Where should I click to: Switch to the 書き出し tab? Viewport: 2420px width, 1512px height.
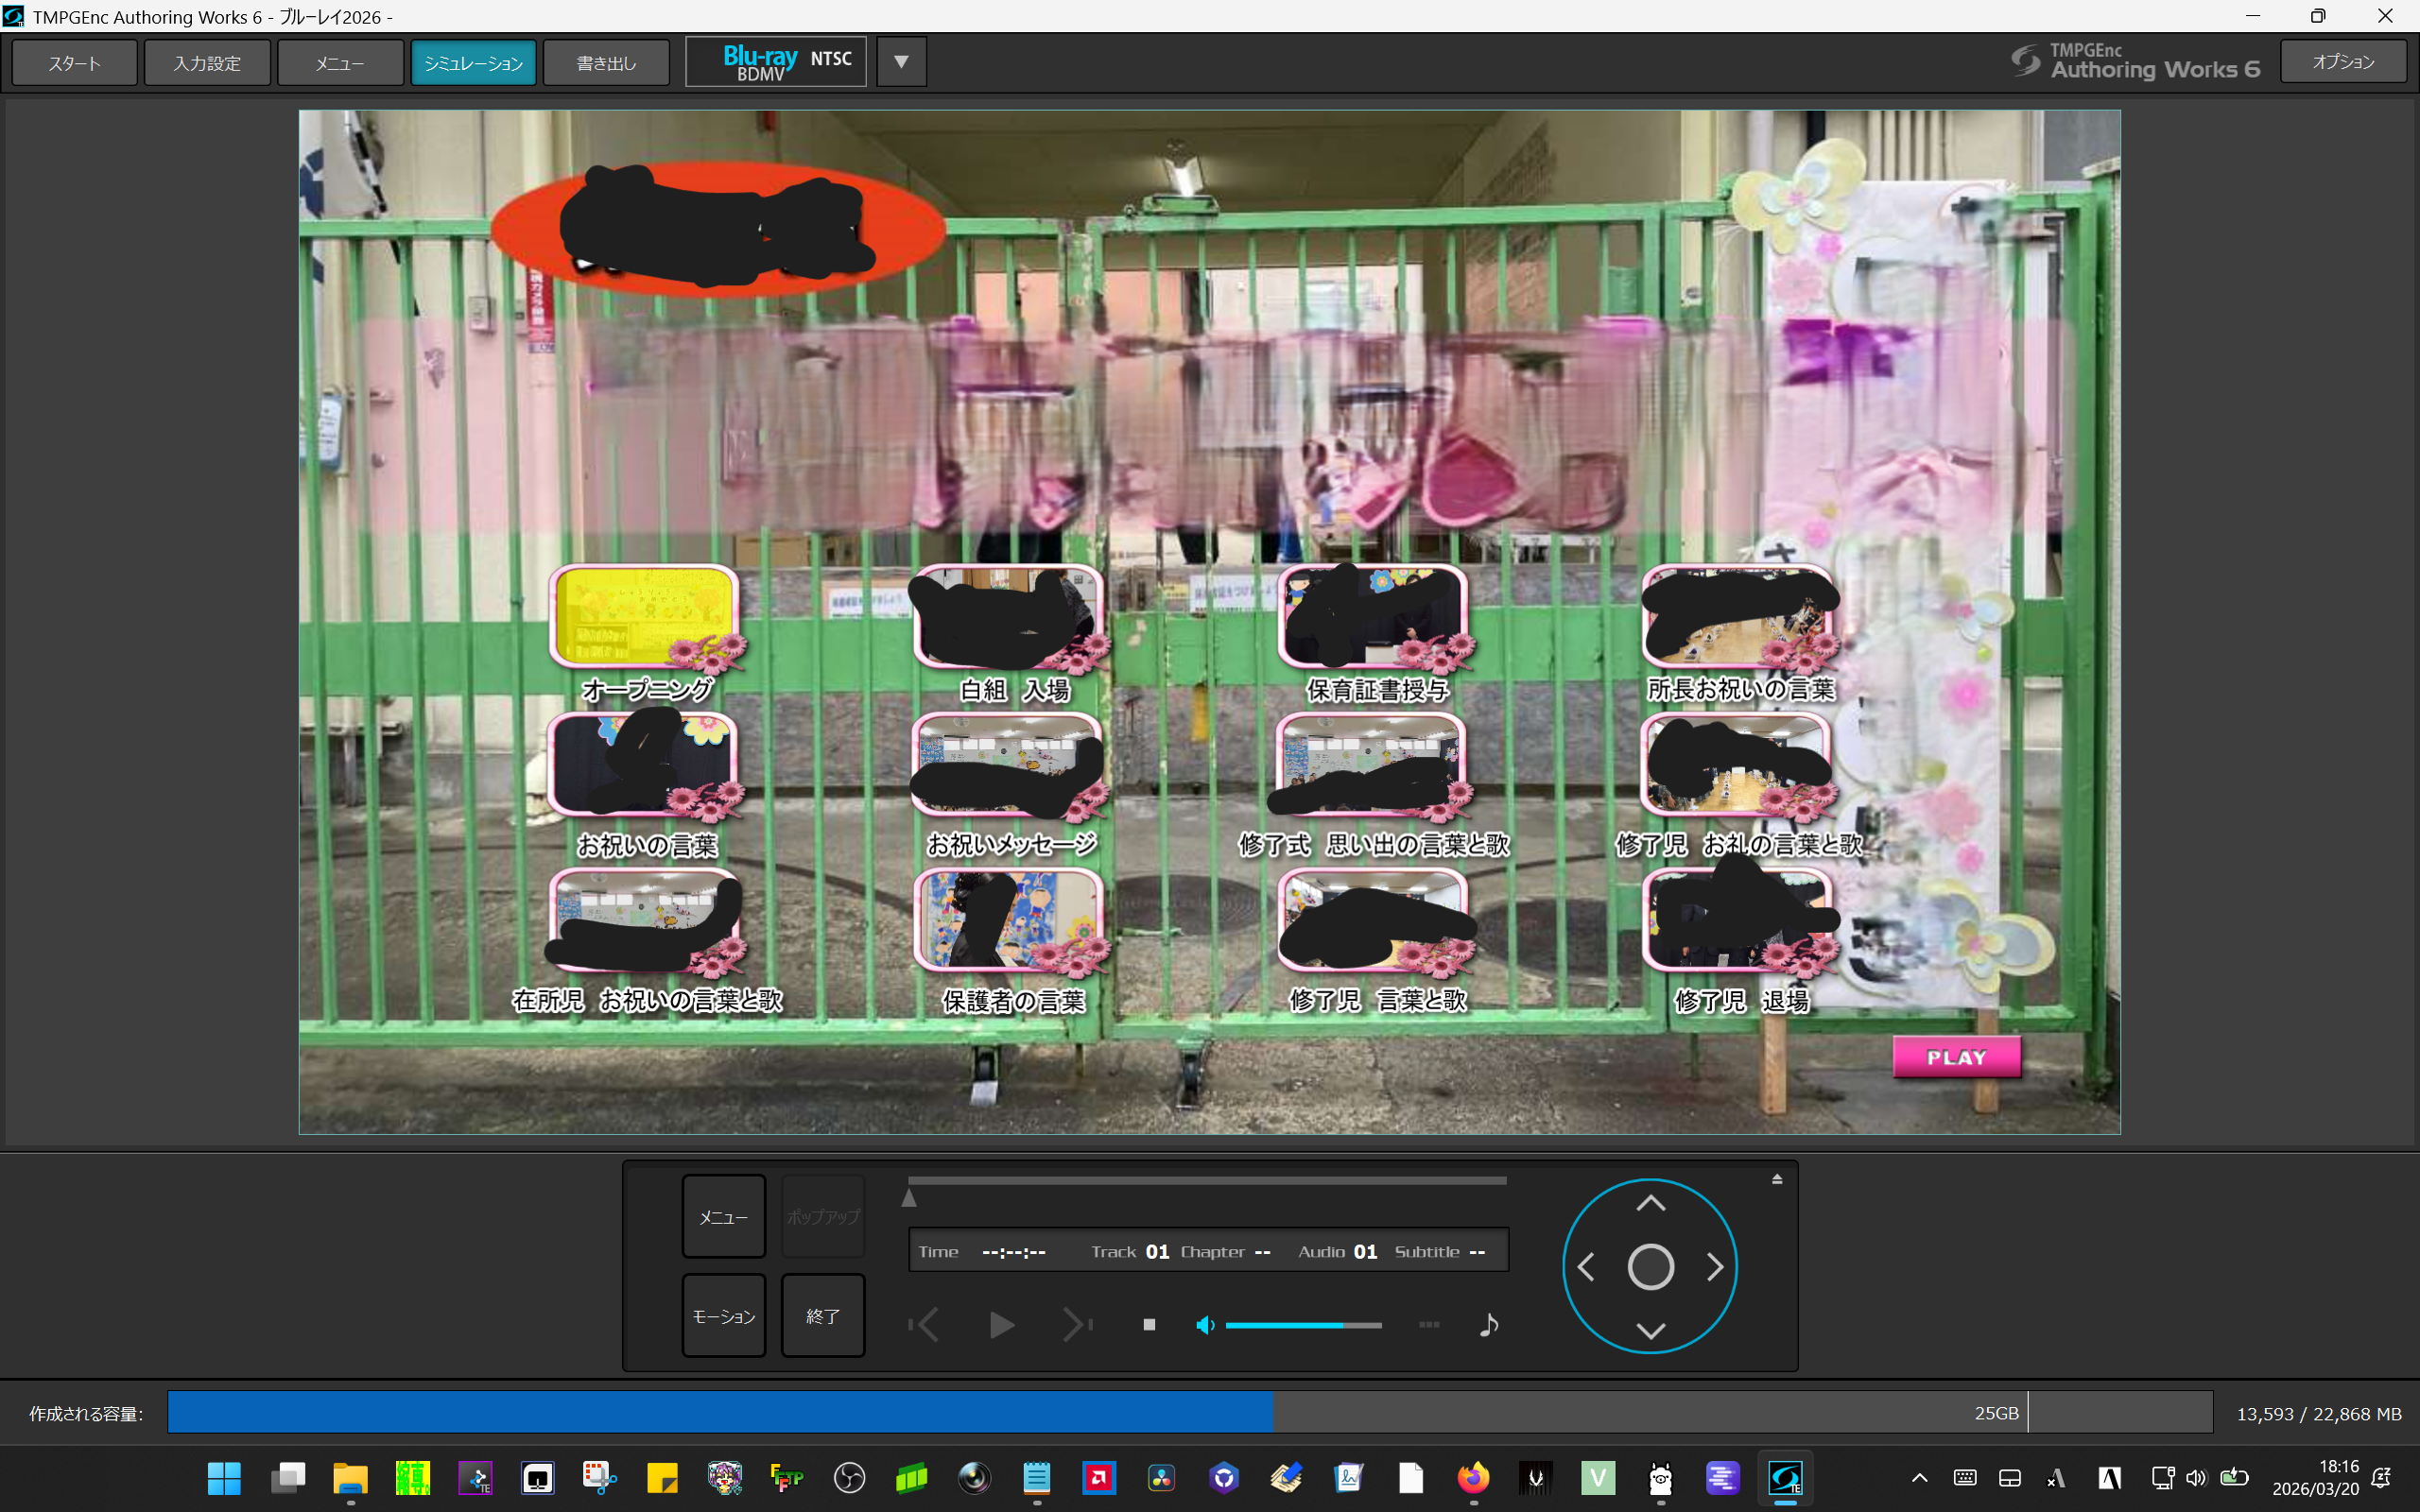606,63
